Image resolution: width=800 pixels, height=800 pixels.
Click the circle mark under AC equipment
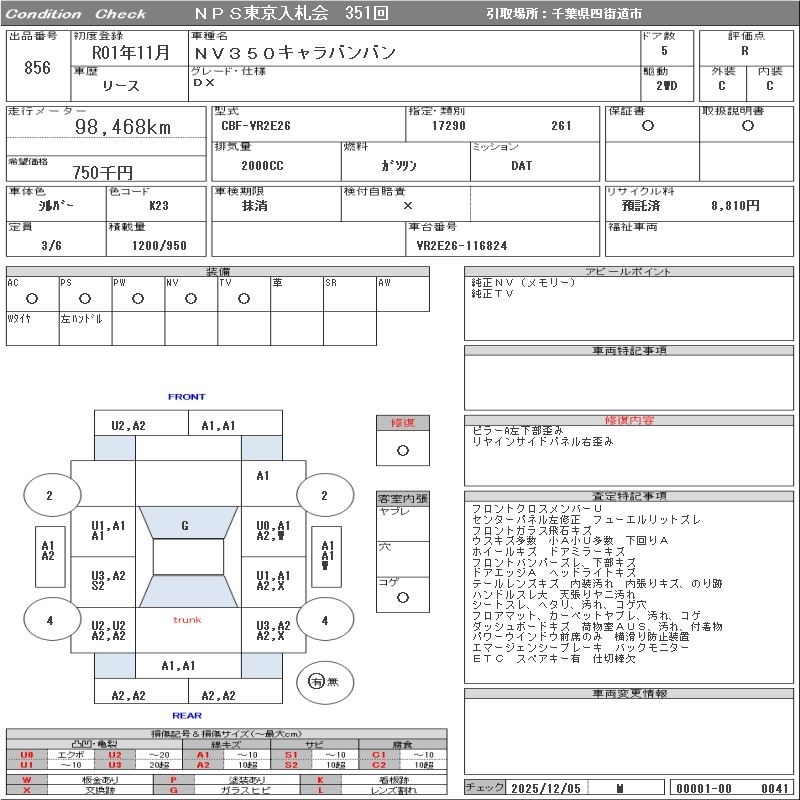(x=31, y=298)
